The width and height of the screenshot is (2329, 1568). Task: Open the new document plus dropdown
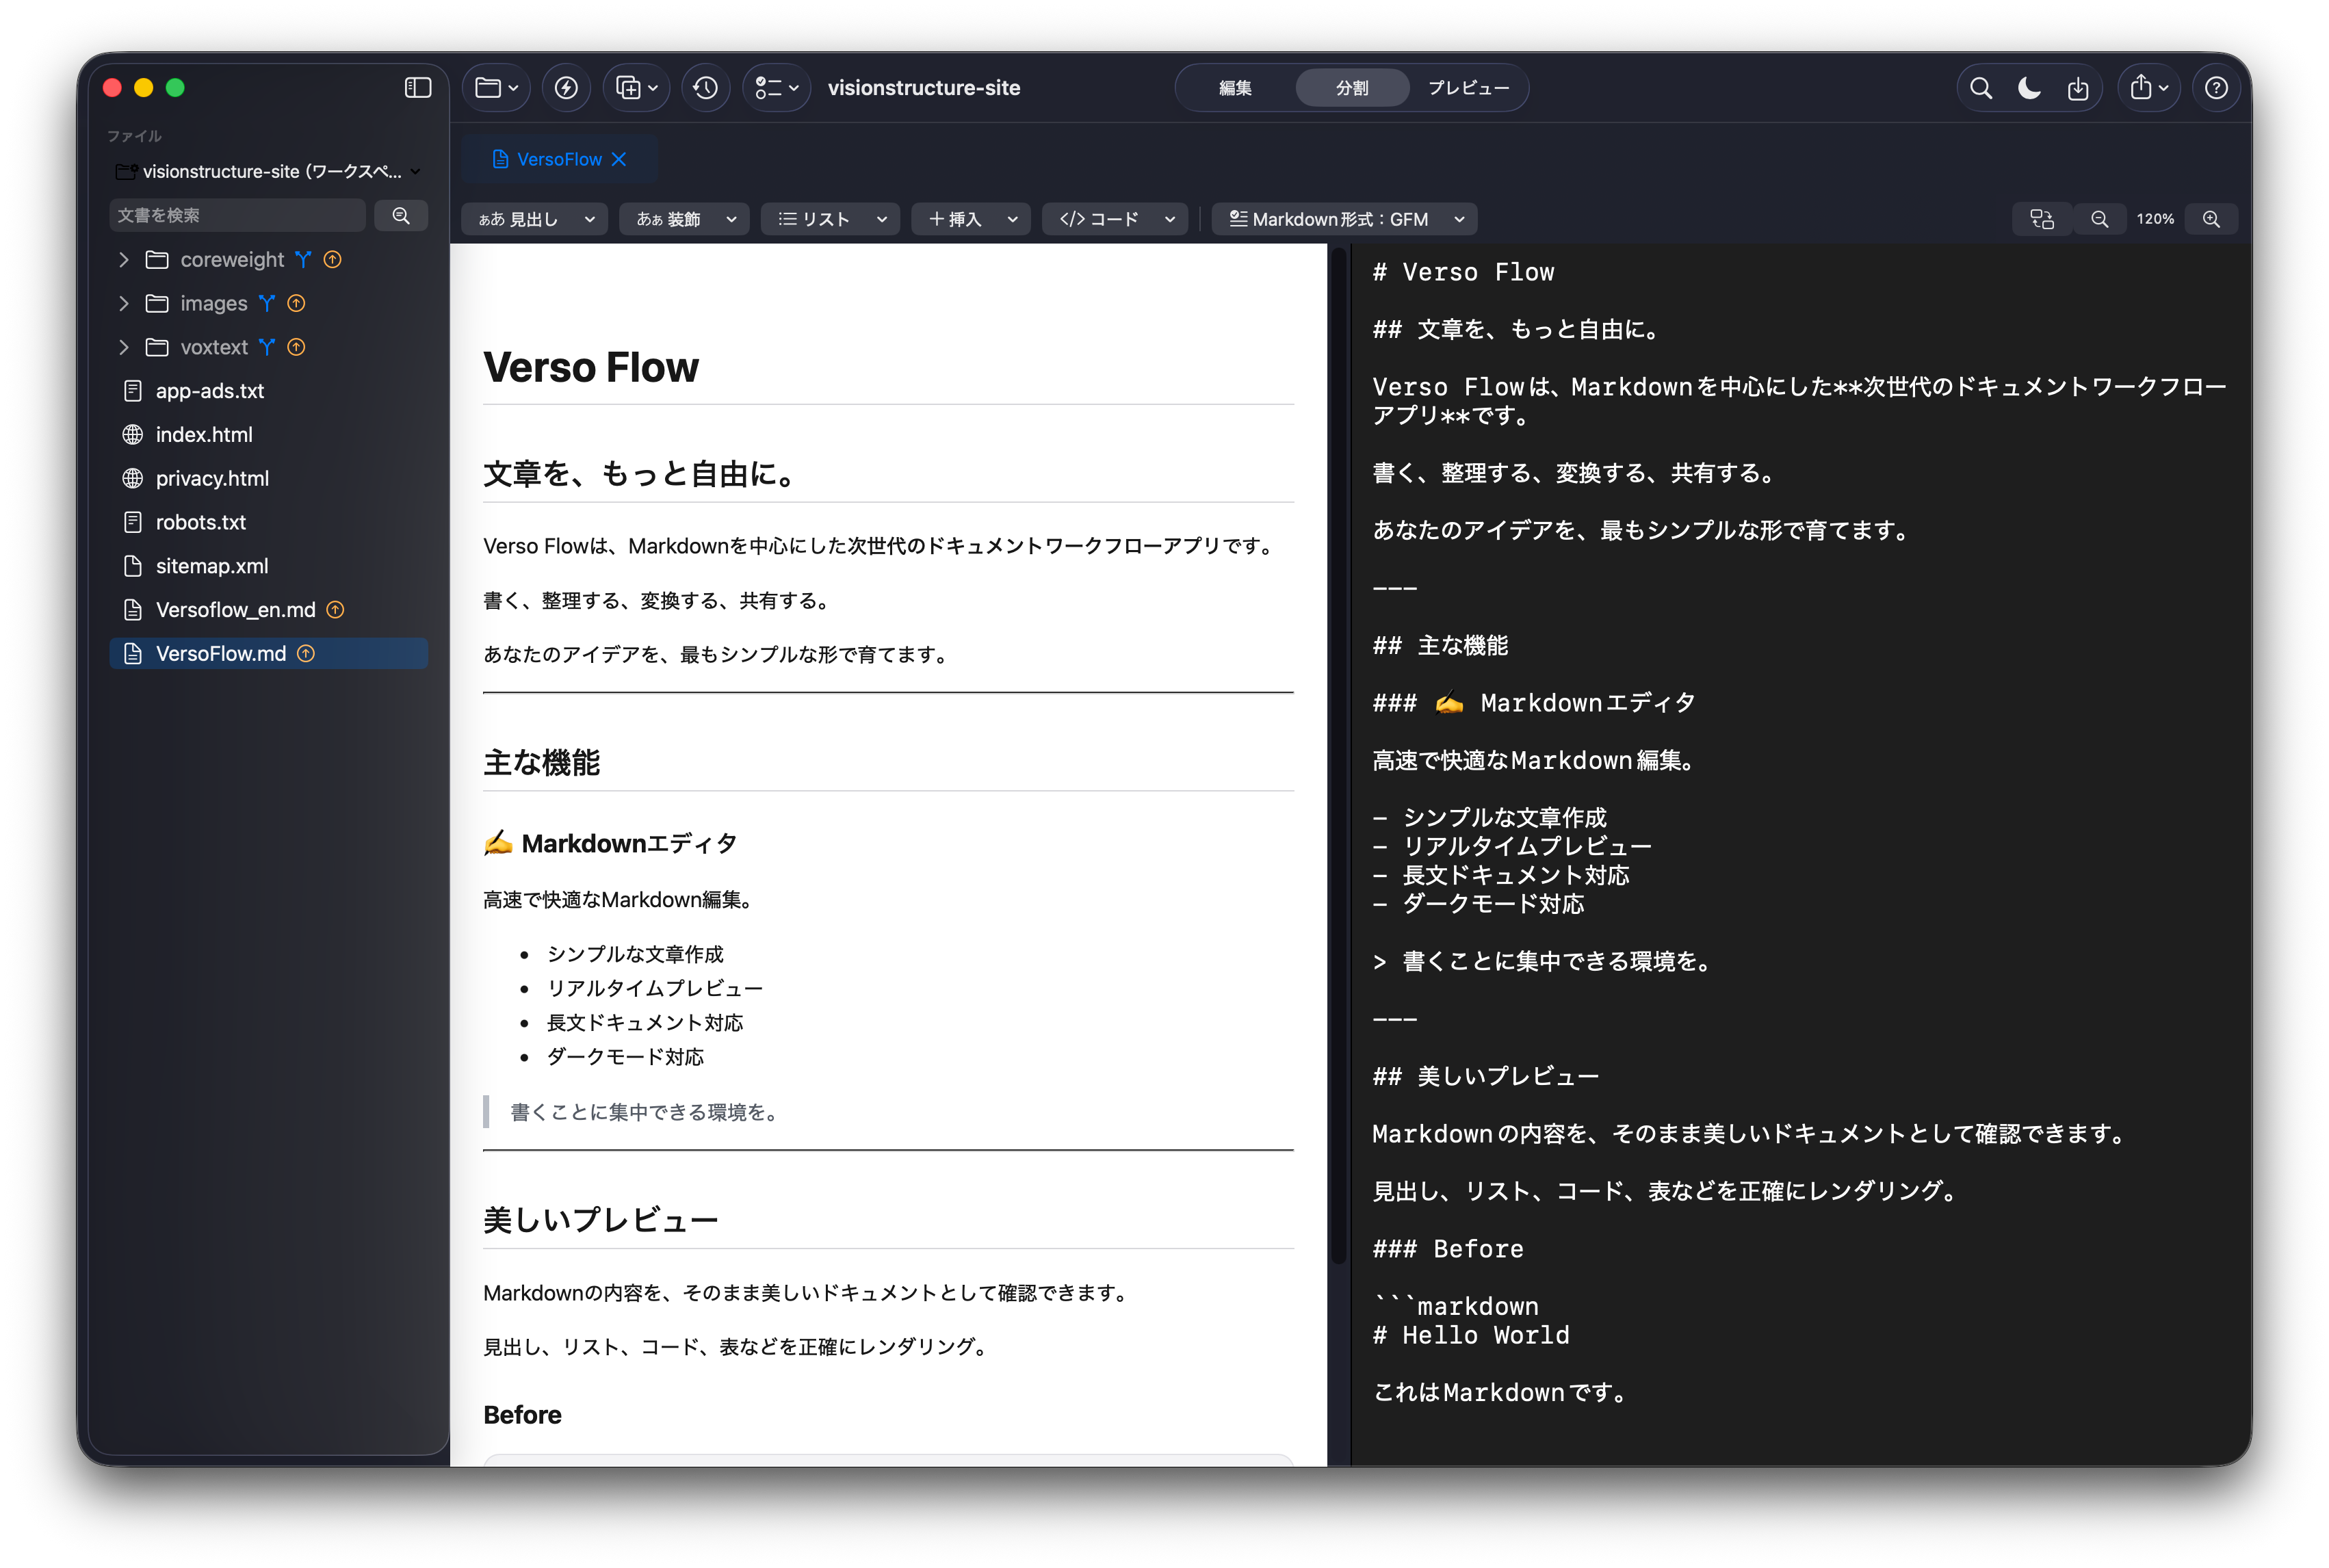(637, 88)
